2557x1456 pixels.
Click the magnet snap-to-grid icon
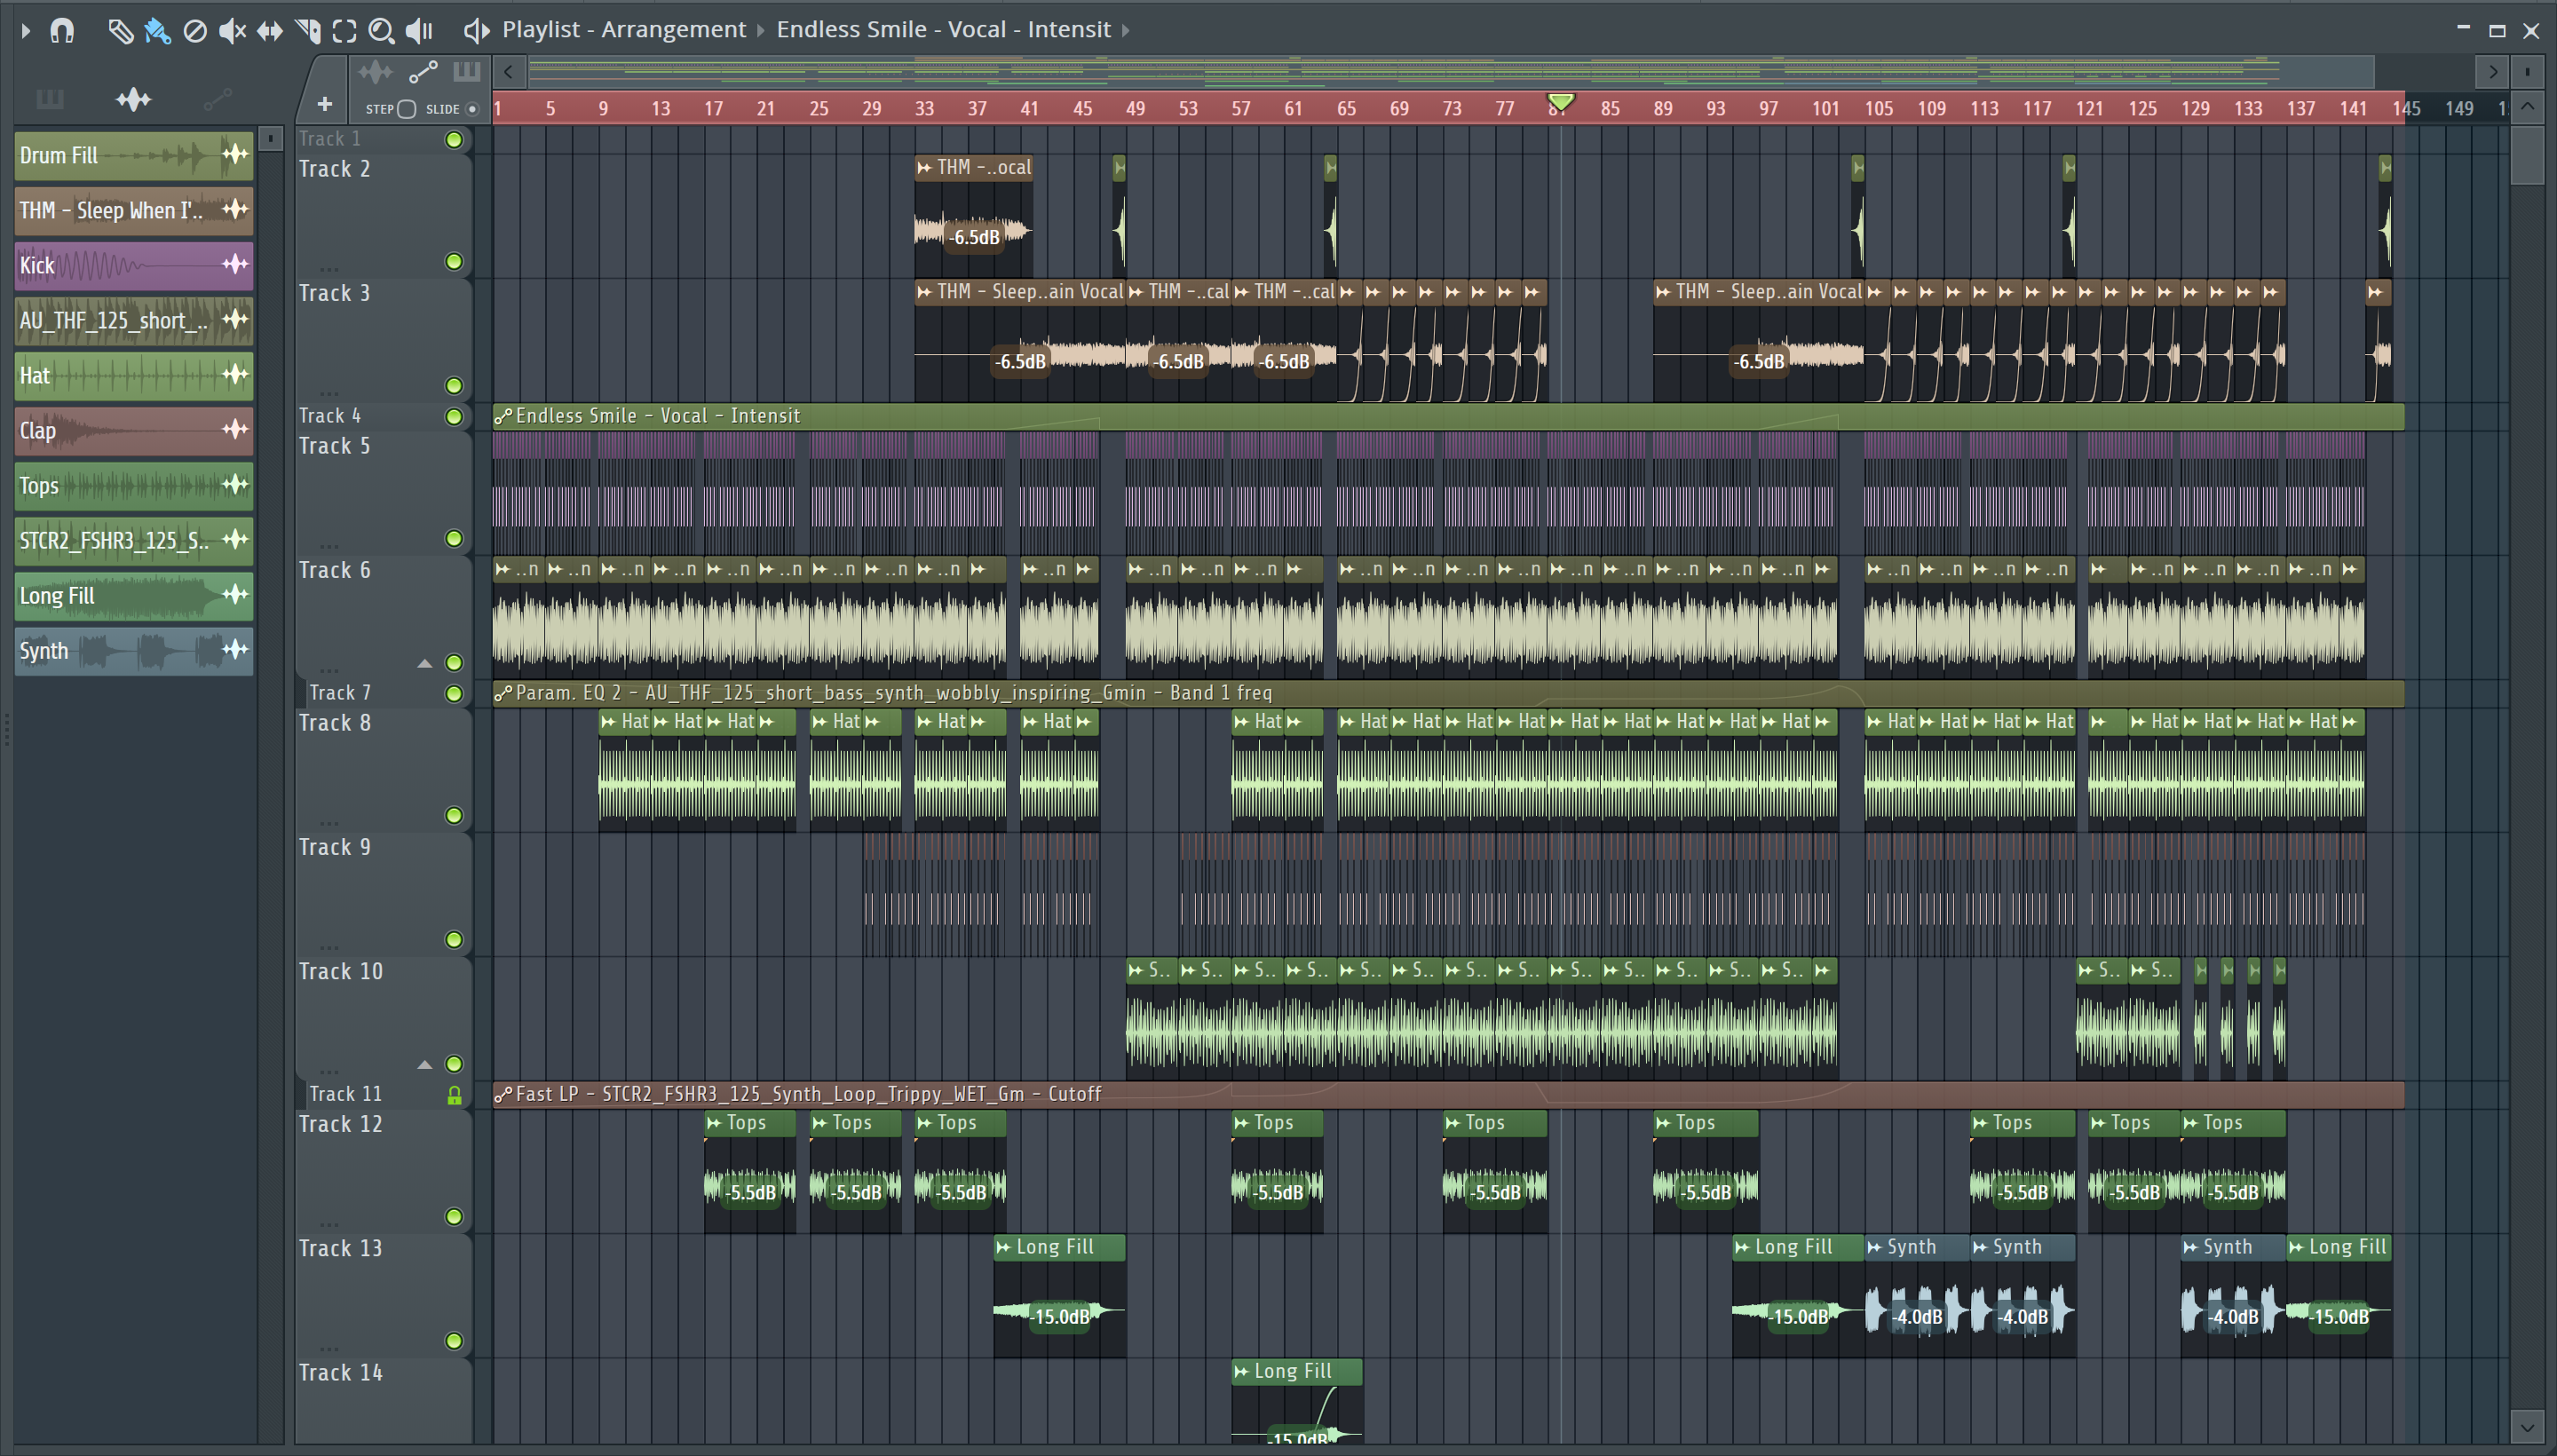click(x=62, y=31)
